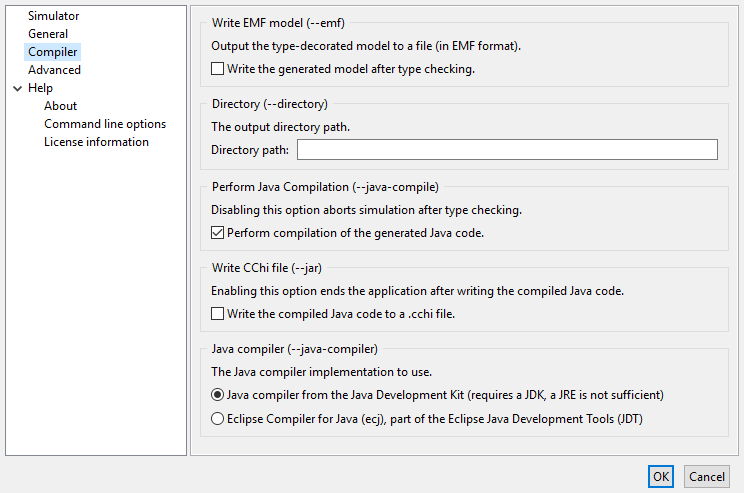Open the Simulator options page
The image size is (744, 493).
[53, 16]
